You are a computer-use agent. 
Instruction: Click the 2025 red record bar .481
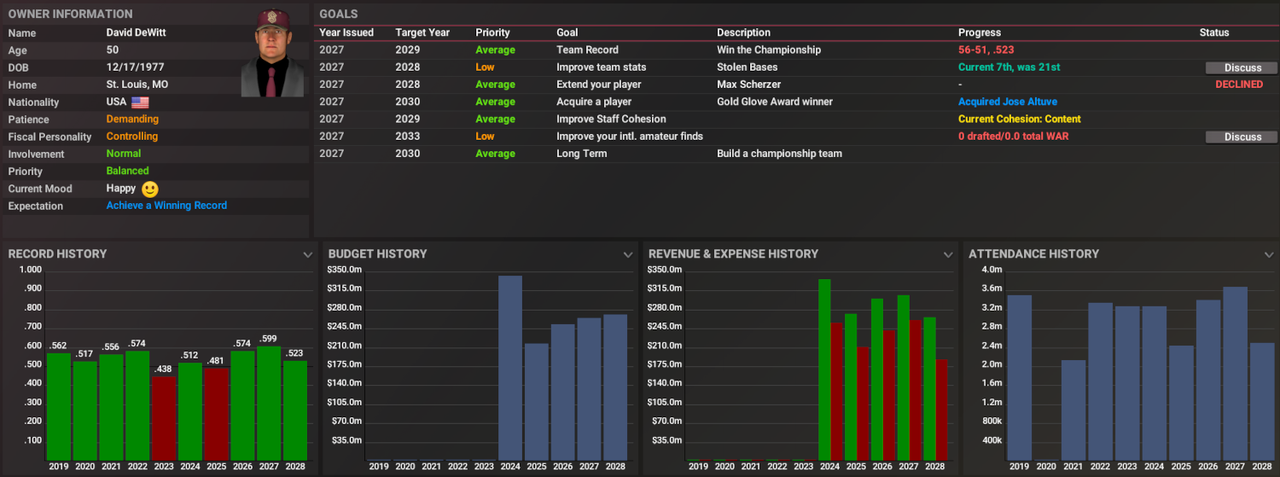tap(215, 414)
